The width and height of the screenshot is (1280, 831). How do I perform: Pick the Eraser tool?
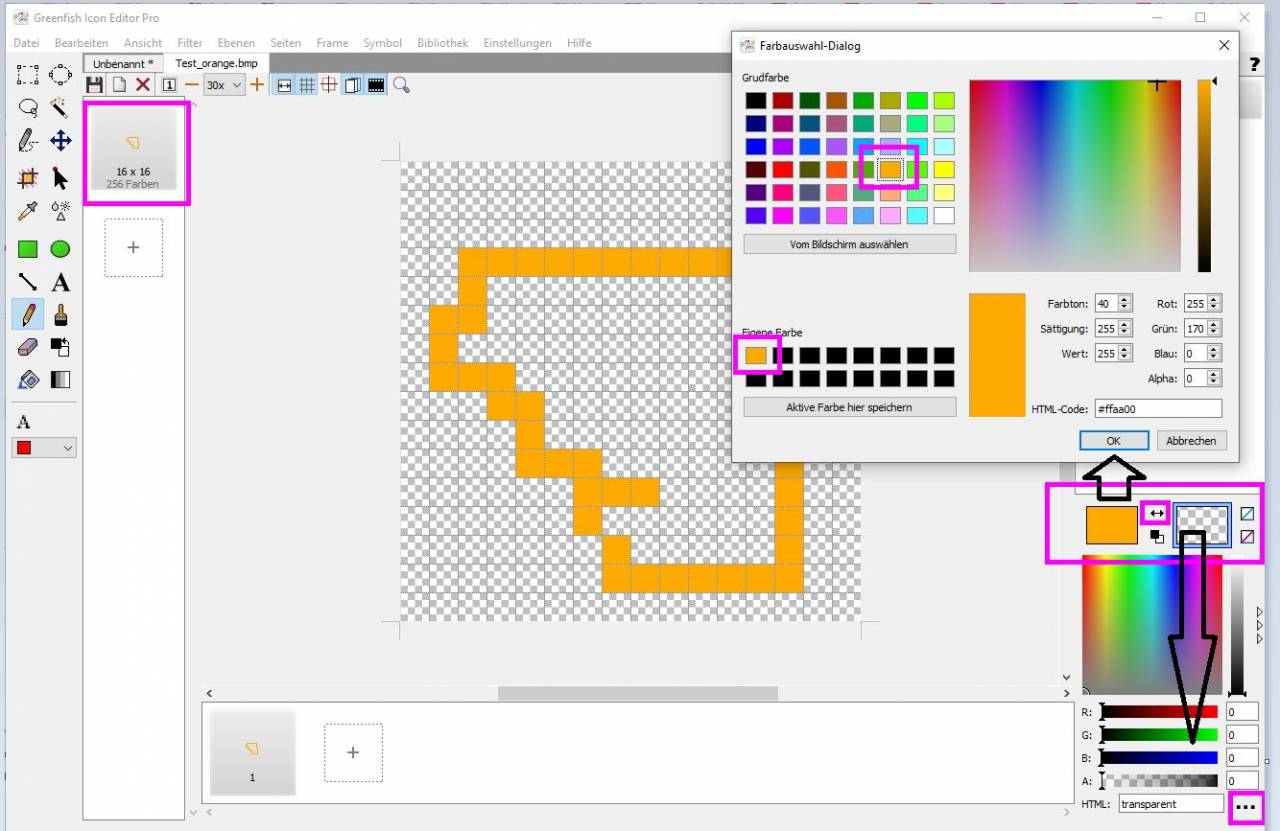tap(27, 347)
